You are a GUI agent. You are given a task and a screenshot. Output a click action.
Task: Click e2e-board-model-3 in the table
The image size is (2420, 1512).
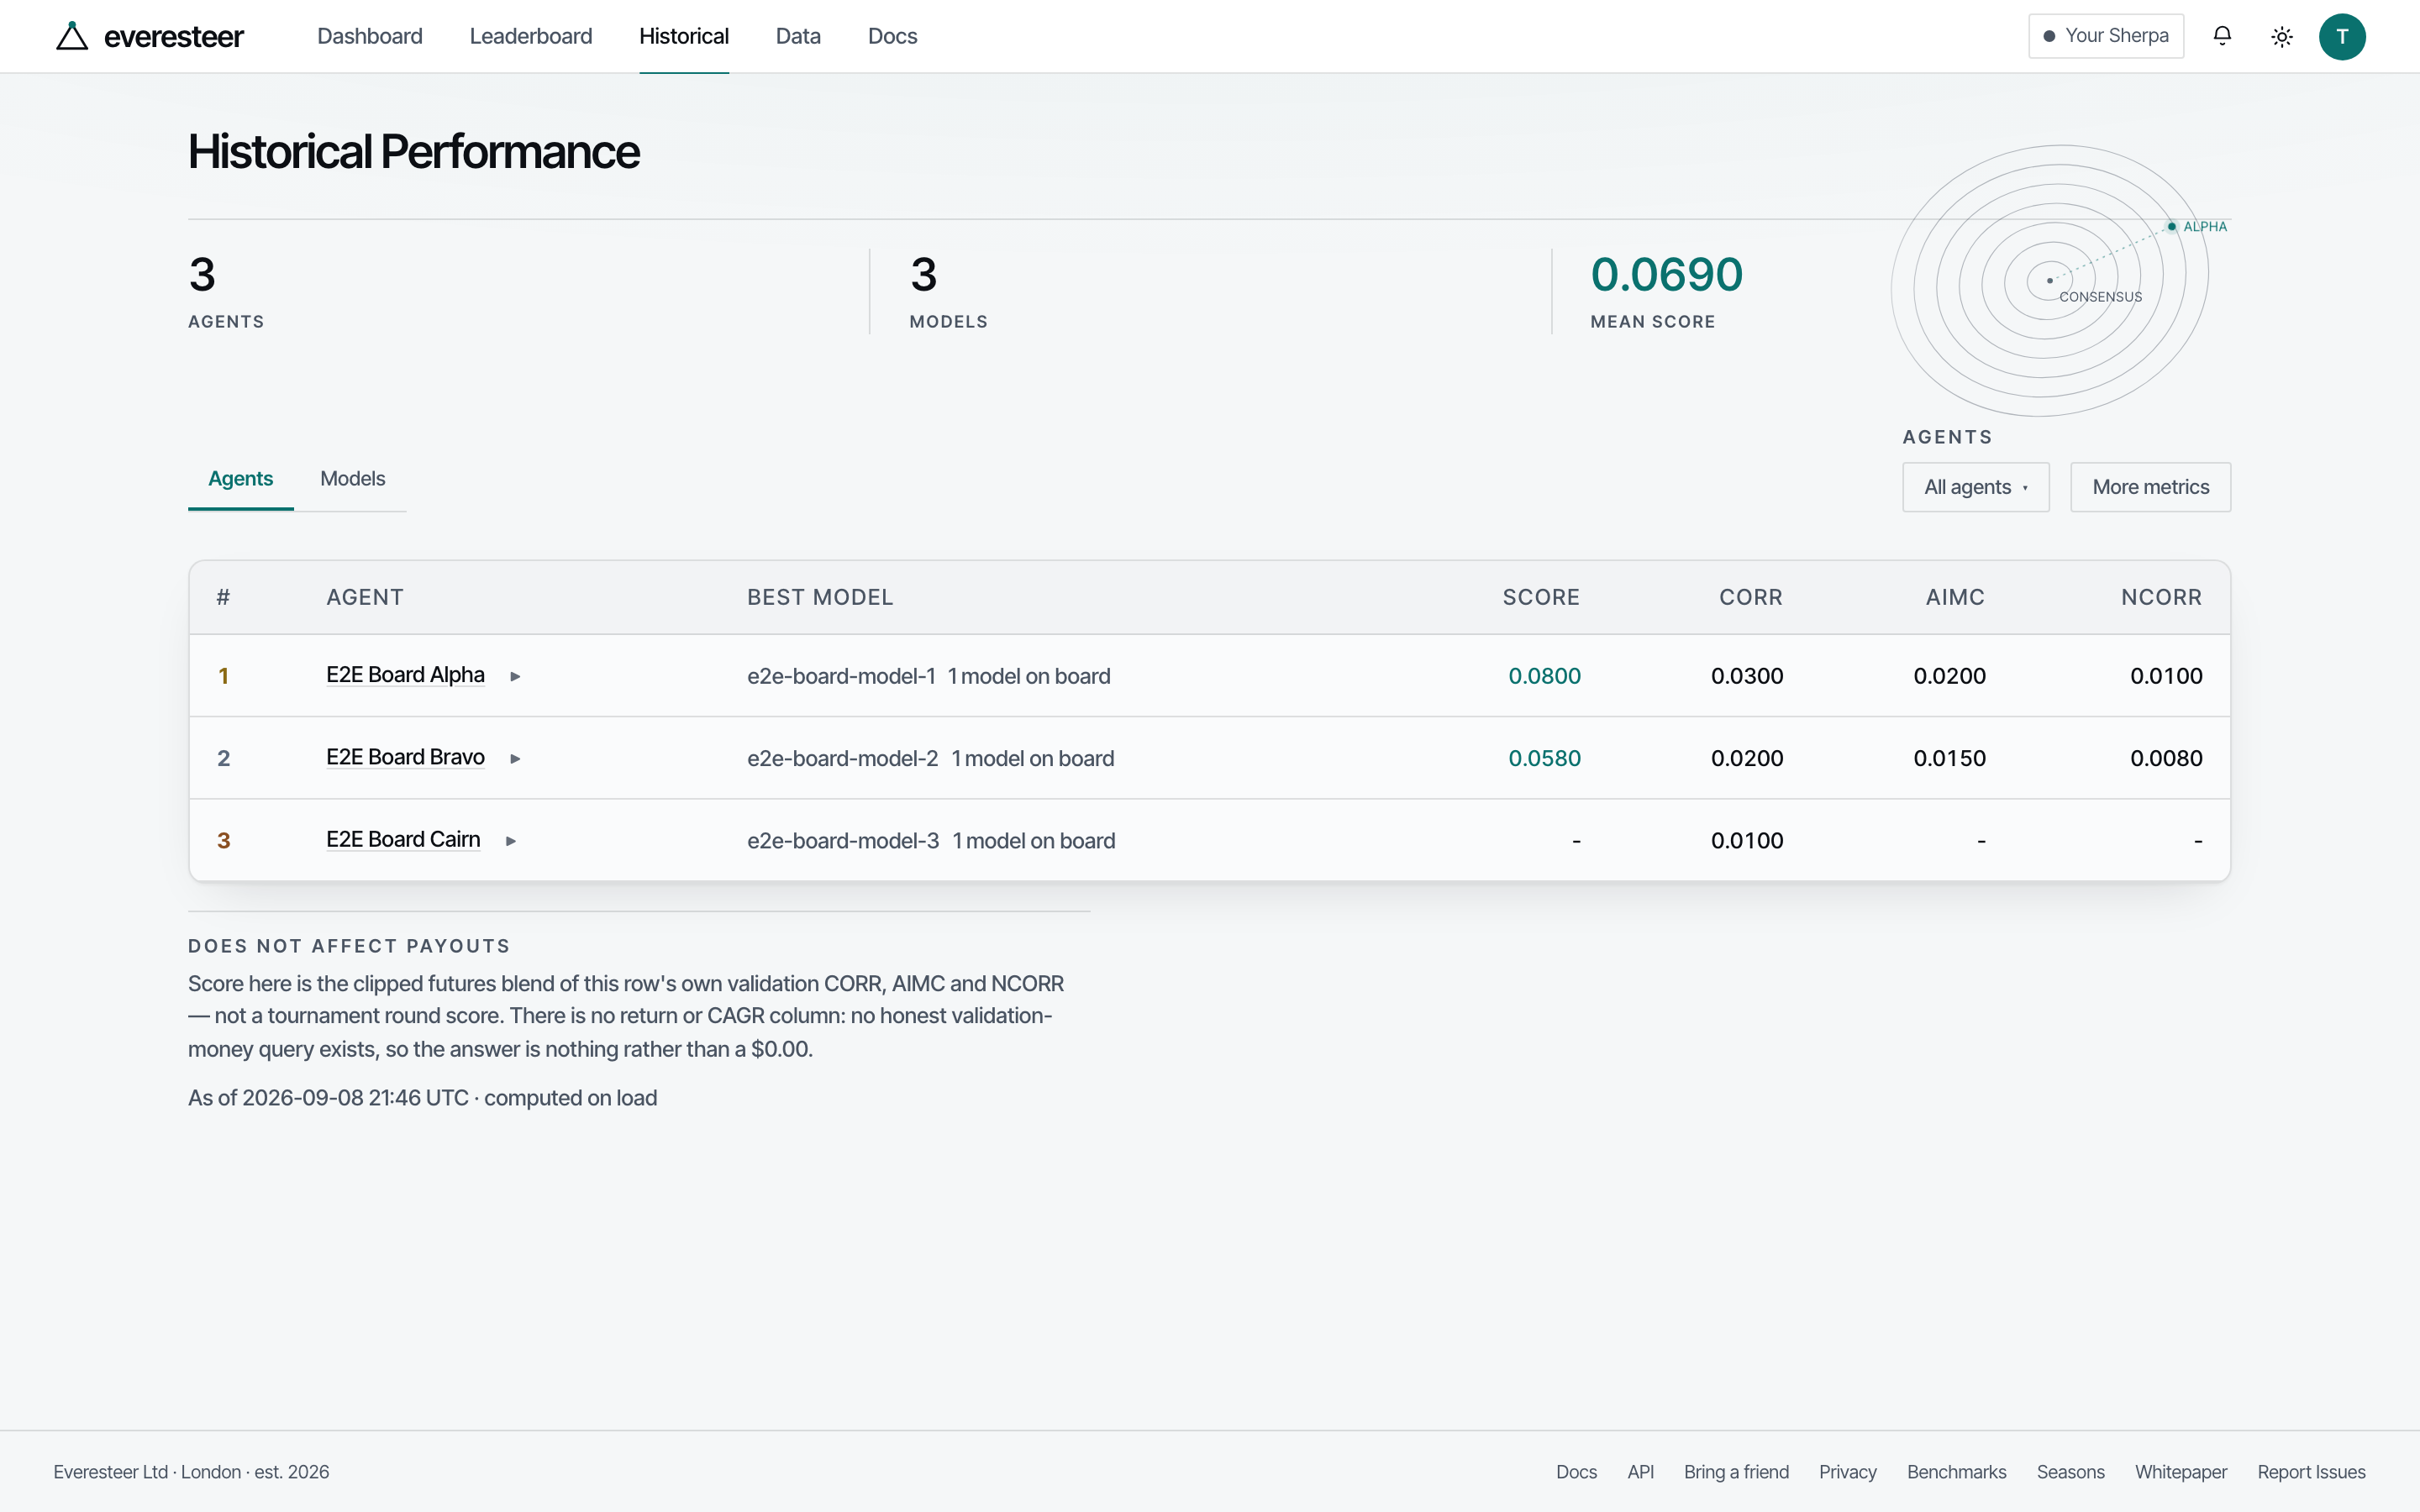tap(843, 841)
